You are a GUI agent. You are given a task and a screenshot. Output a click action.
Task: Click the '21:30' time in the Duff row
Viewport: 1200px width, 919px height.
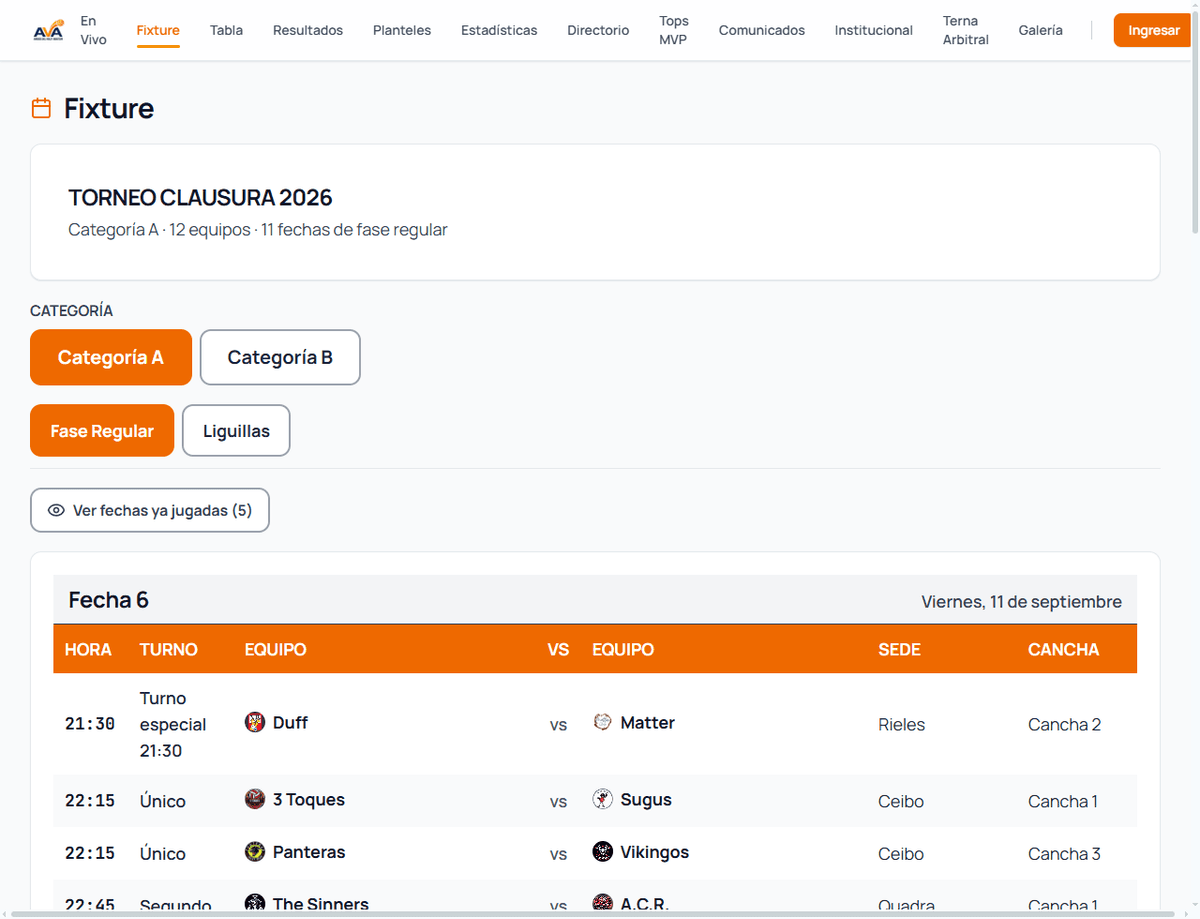[x=90, y=724]
